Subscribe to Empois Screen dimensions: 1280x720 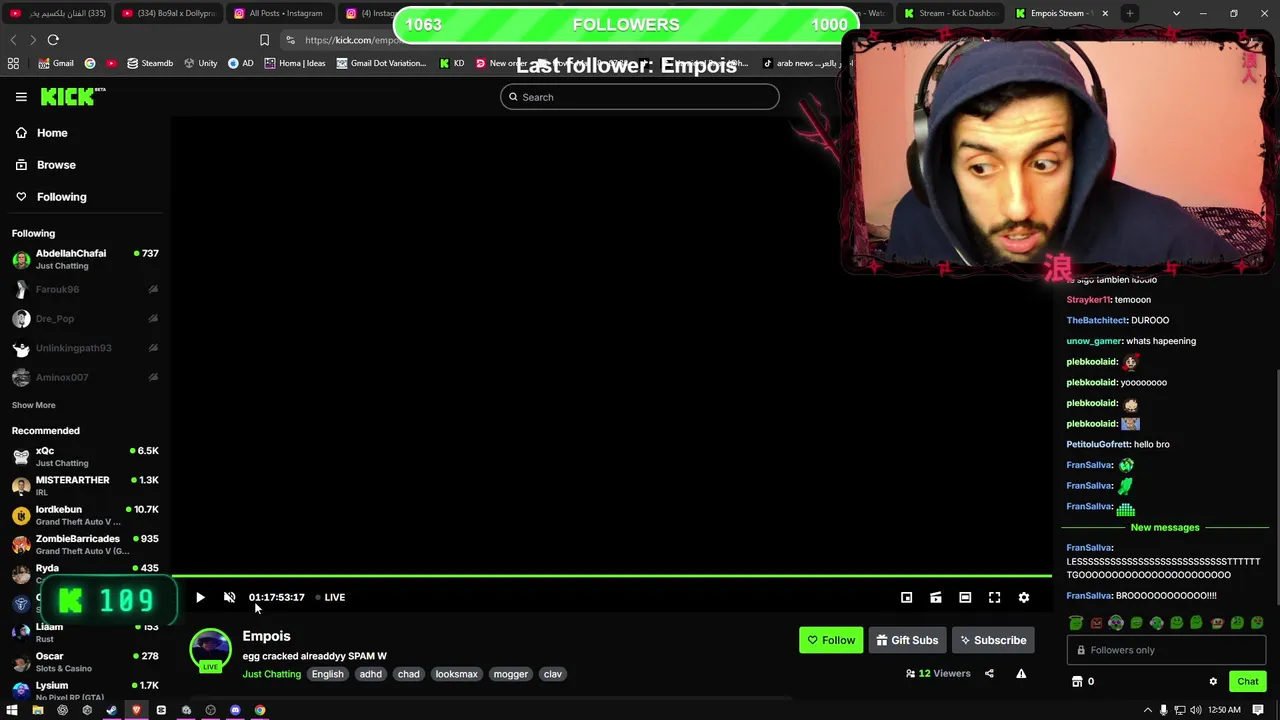pos(993,640)
